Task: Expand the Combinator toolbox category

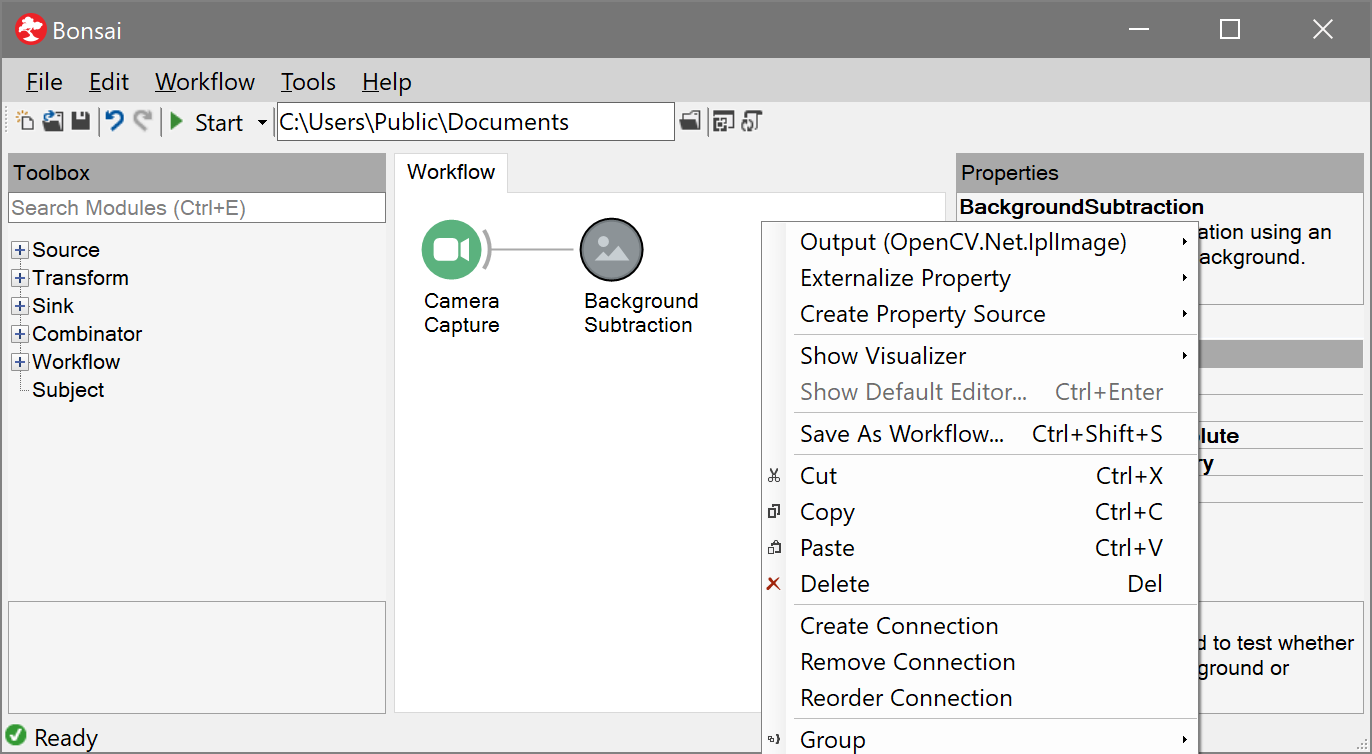Action: tap(20, 334)
